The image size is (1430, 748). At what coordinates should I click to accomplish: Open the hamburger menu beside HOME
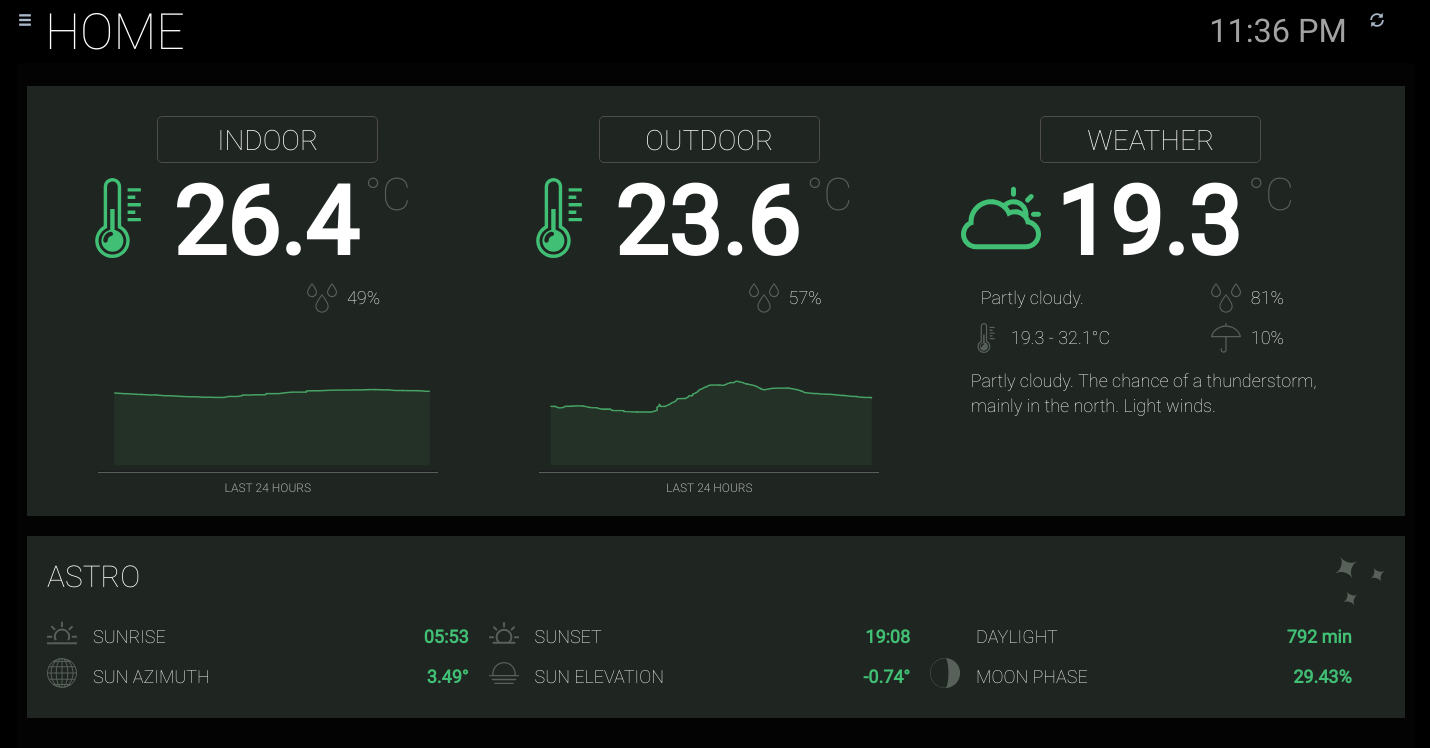point(25,20)
